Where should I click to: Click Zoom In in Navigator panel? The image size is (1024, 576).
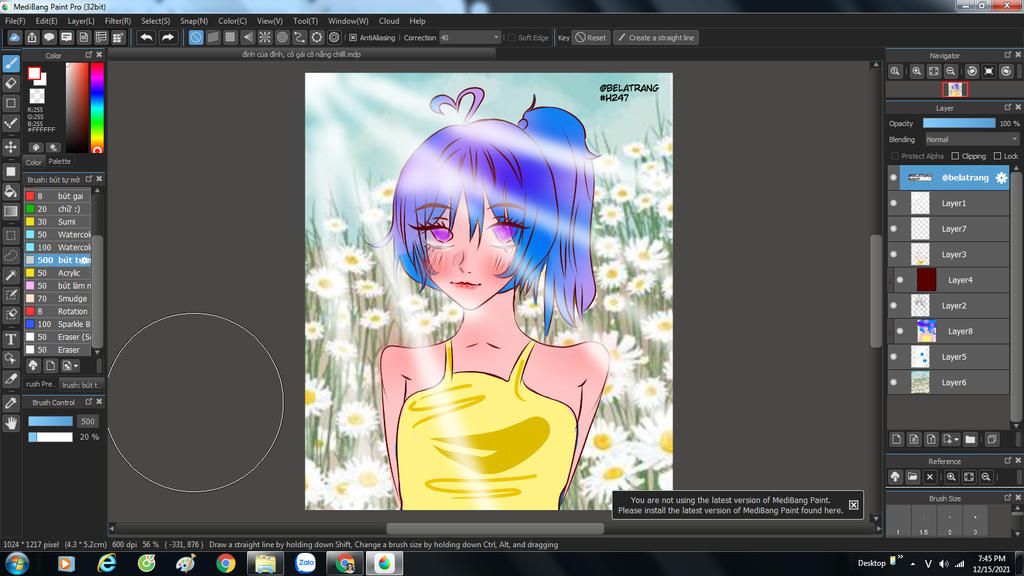[916, 71]
